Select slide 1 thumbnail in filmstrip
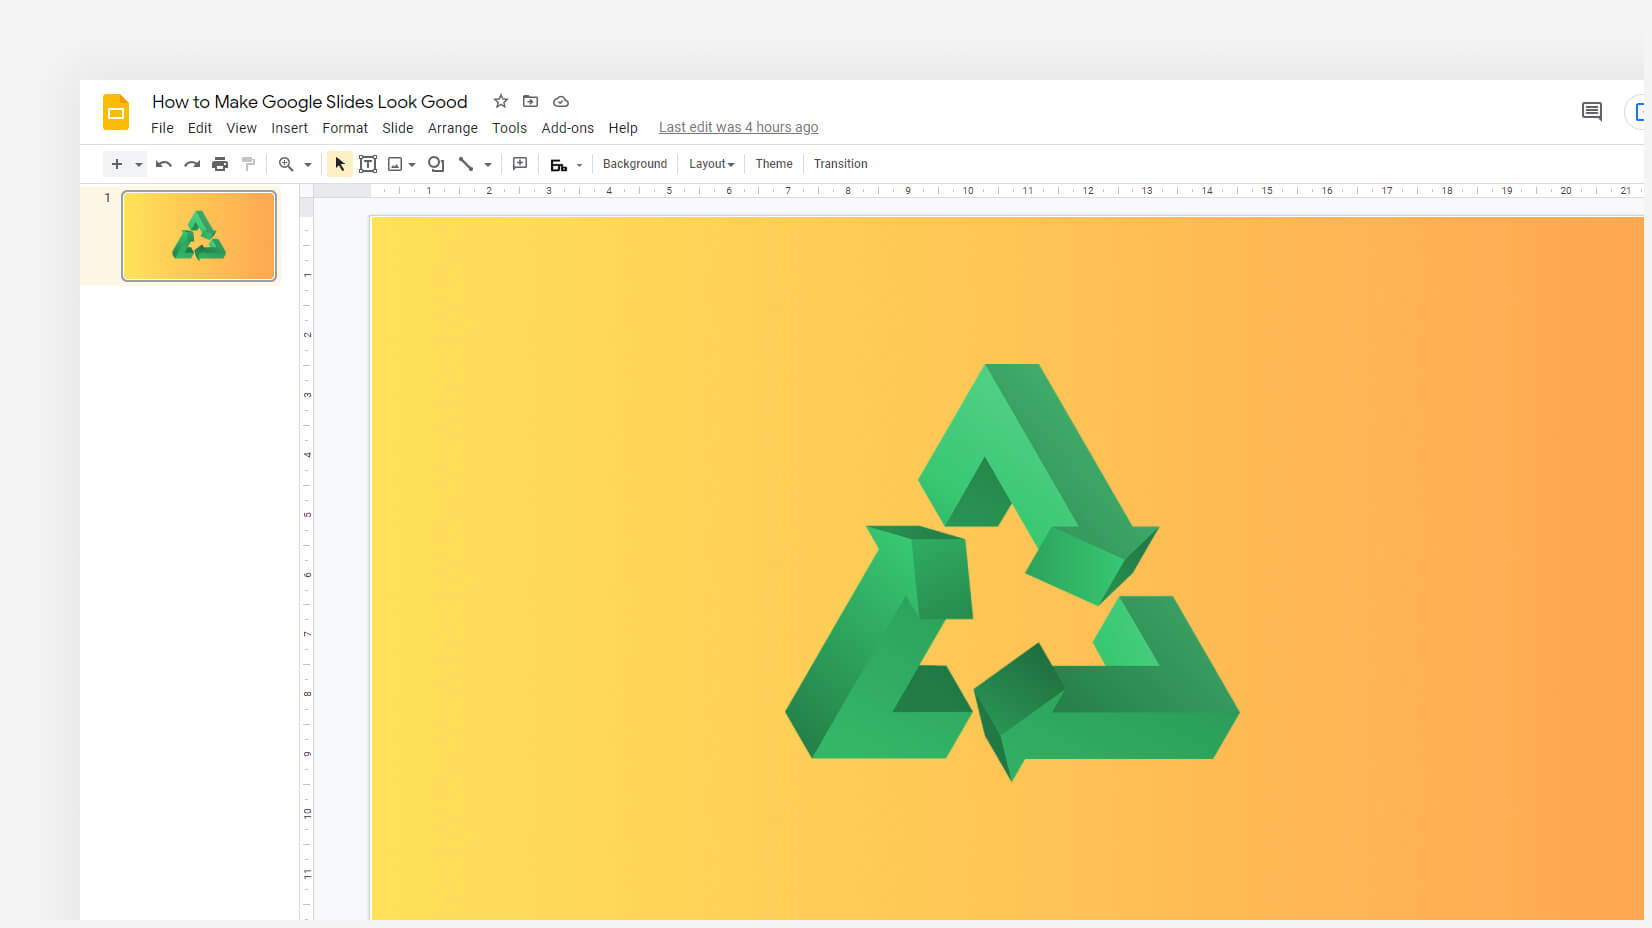 coord(199,236)
